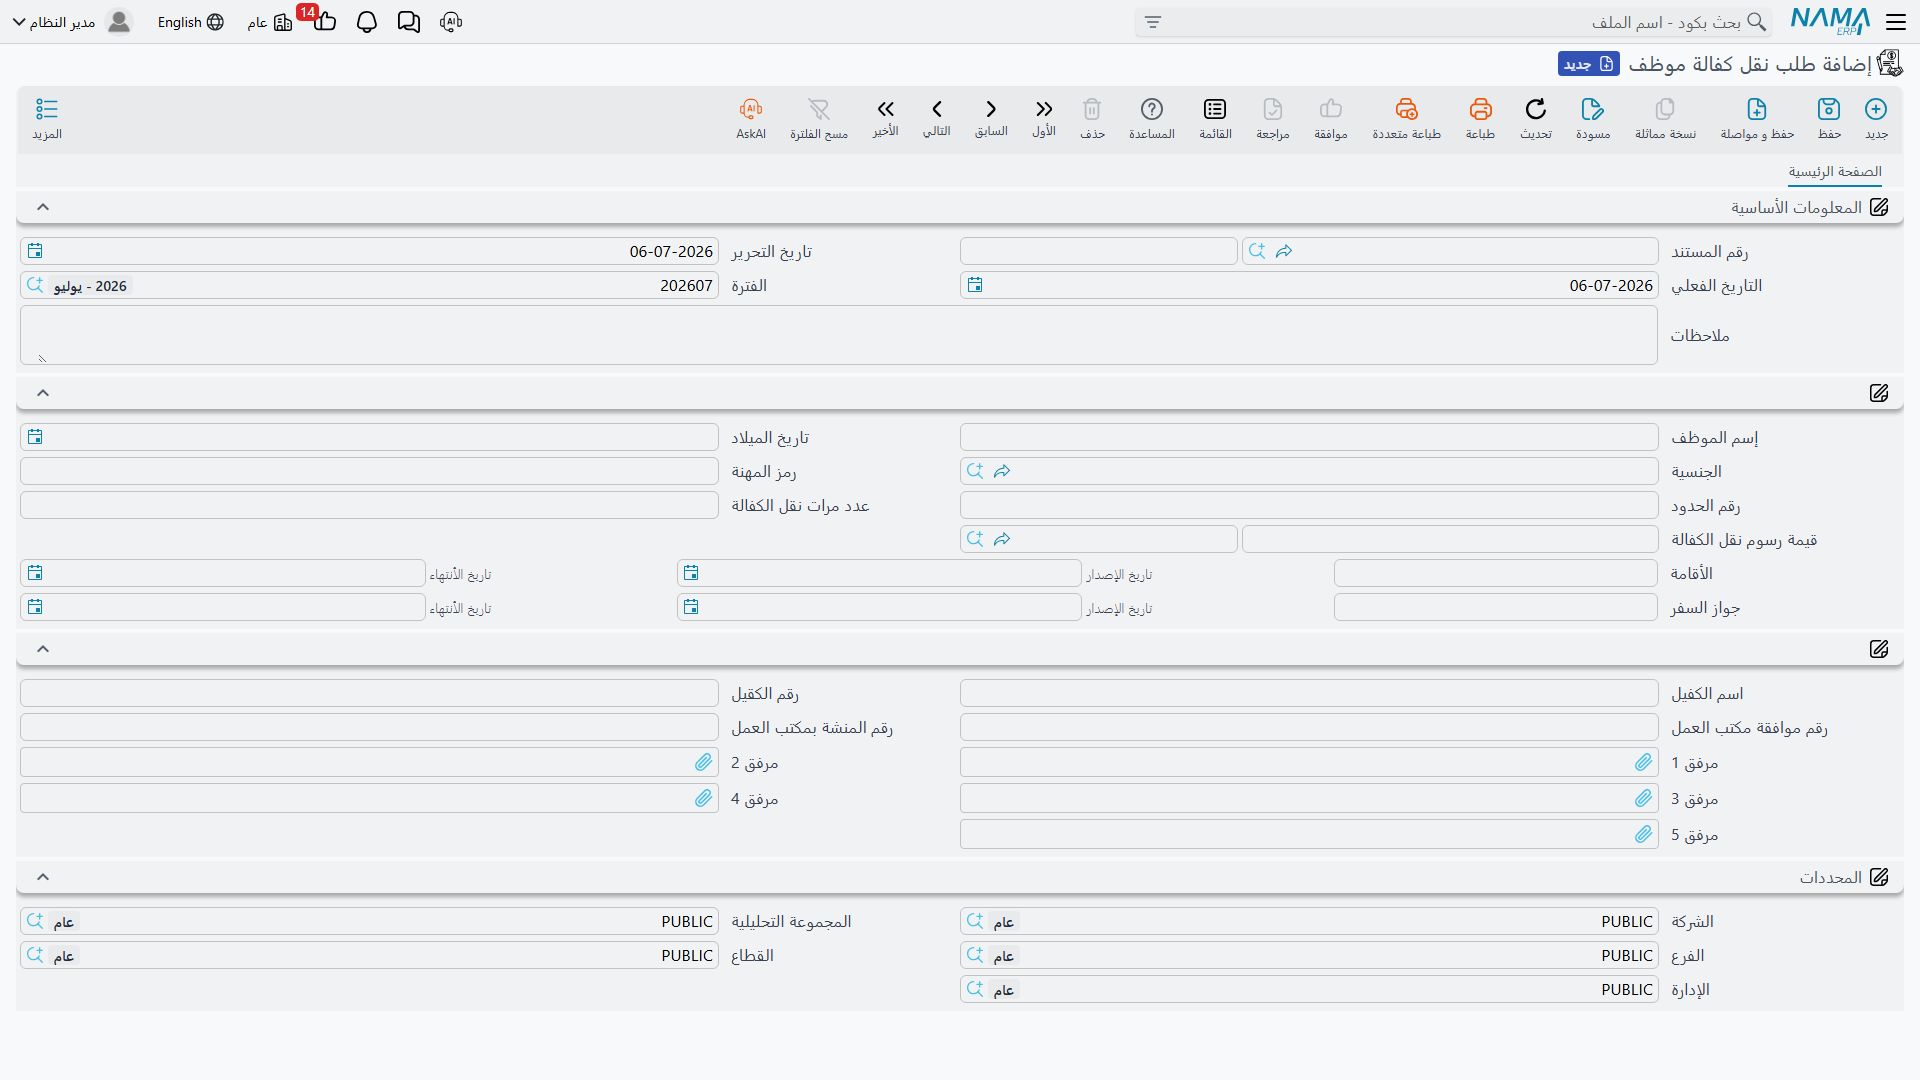Click the تحديث (Refresh) toolbar icon
The width and height of the screenshot is (1920, 1080).
[1536, 118]
